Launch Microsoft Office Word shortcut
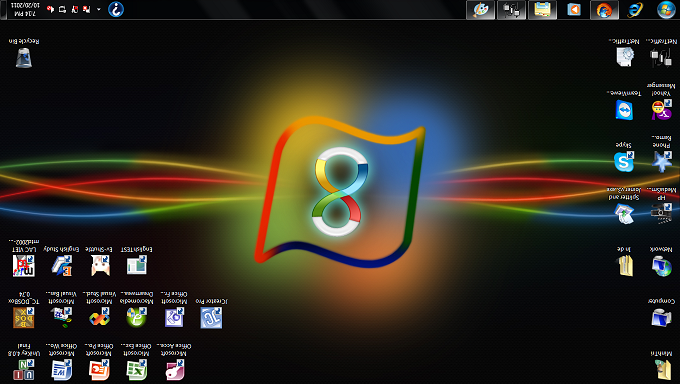 point(61,362)
